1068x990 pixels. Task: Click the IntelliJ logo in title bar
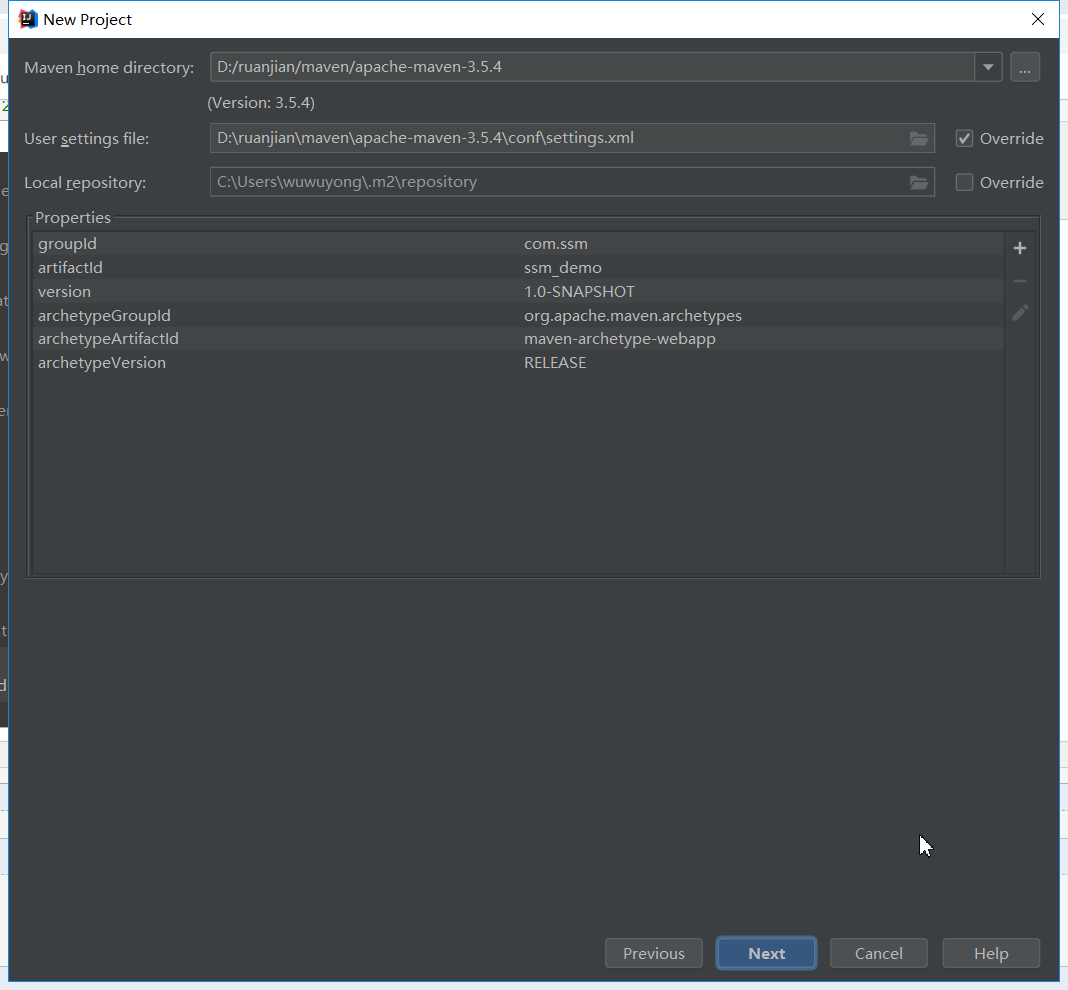click(28, 19)
